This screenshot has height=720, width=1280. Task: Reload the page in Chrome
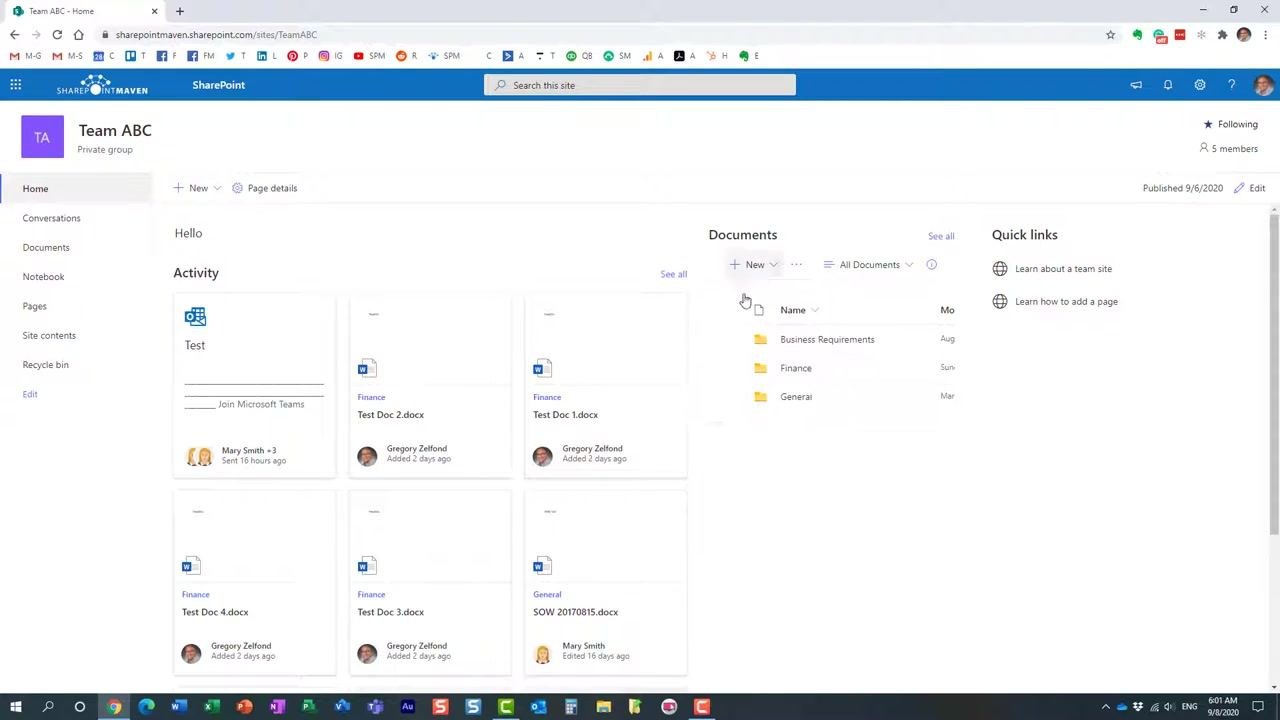pos(57,35)
